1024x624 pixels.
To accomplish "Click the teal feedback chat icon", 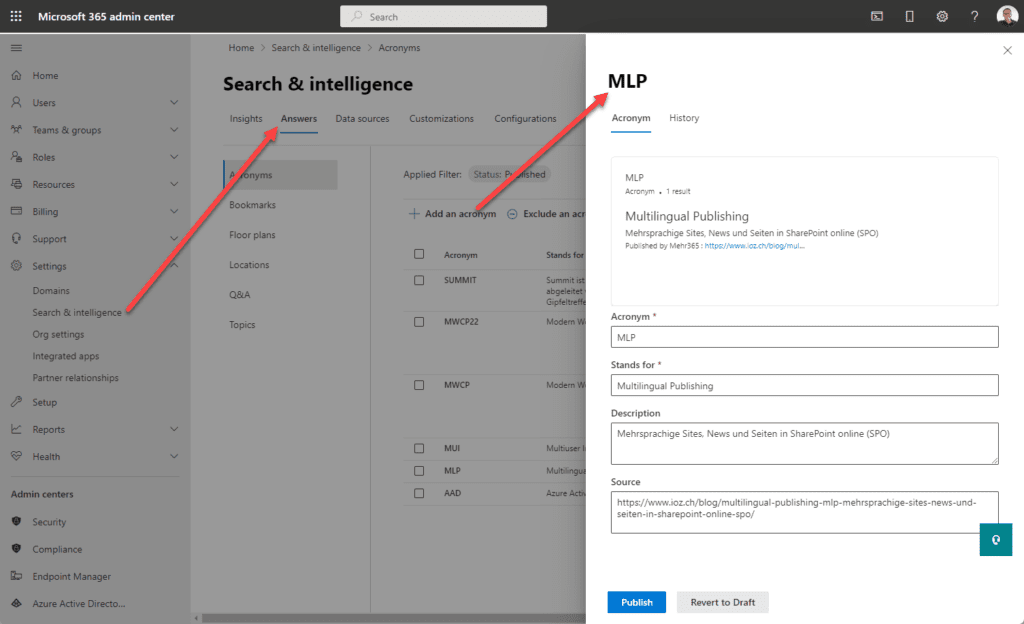I will [995, 539].
